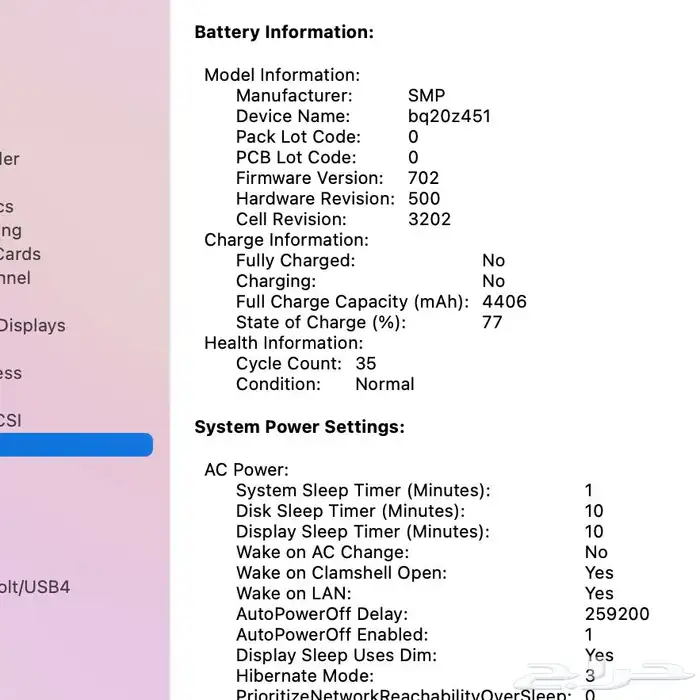Open the Graphics/Displays sidebar entry
Screen dimensions: 700x700
pyautogui.click(x=33, y=325)
